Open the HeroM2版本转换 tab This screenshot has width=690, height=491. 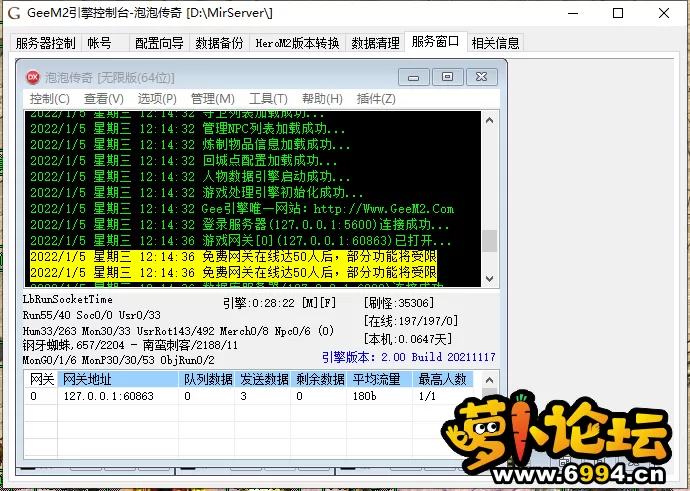click(x=297, y=43)
